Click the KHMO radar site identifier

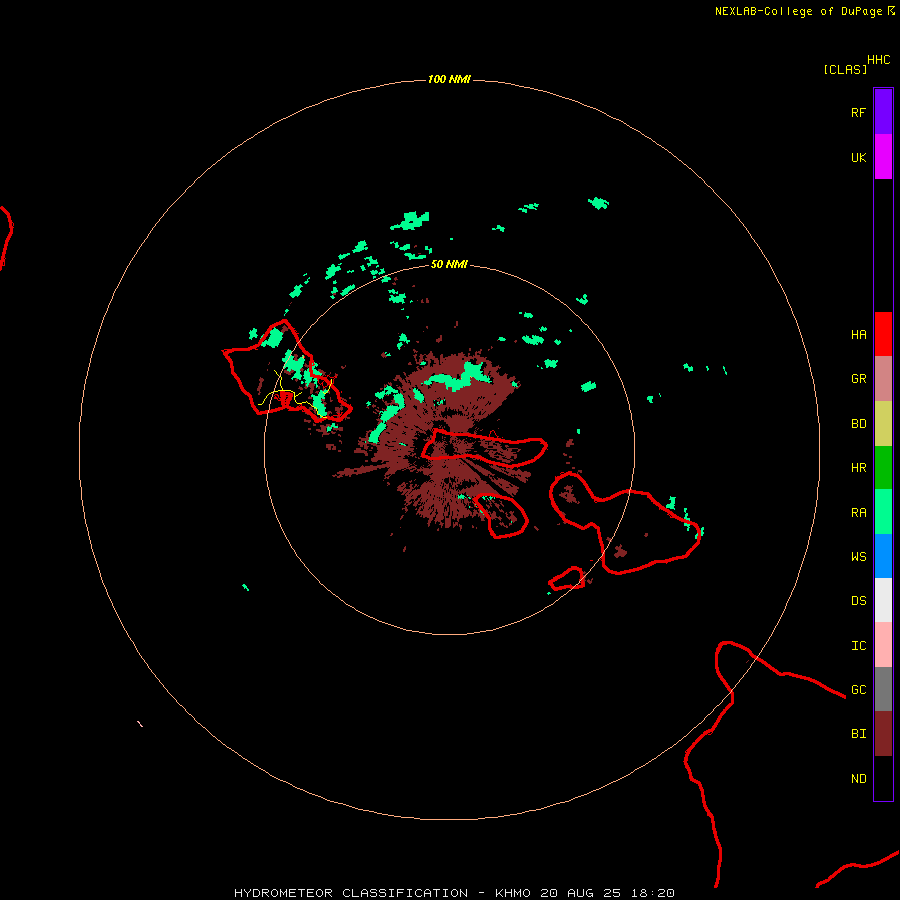point(513,893)
